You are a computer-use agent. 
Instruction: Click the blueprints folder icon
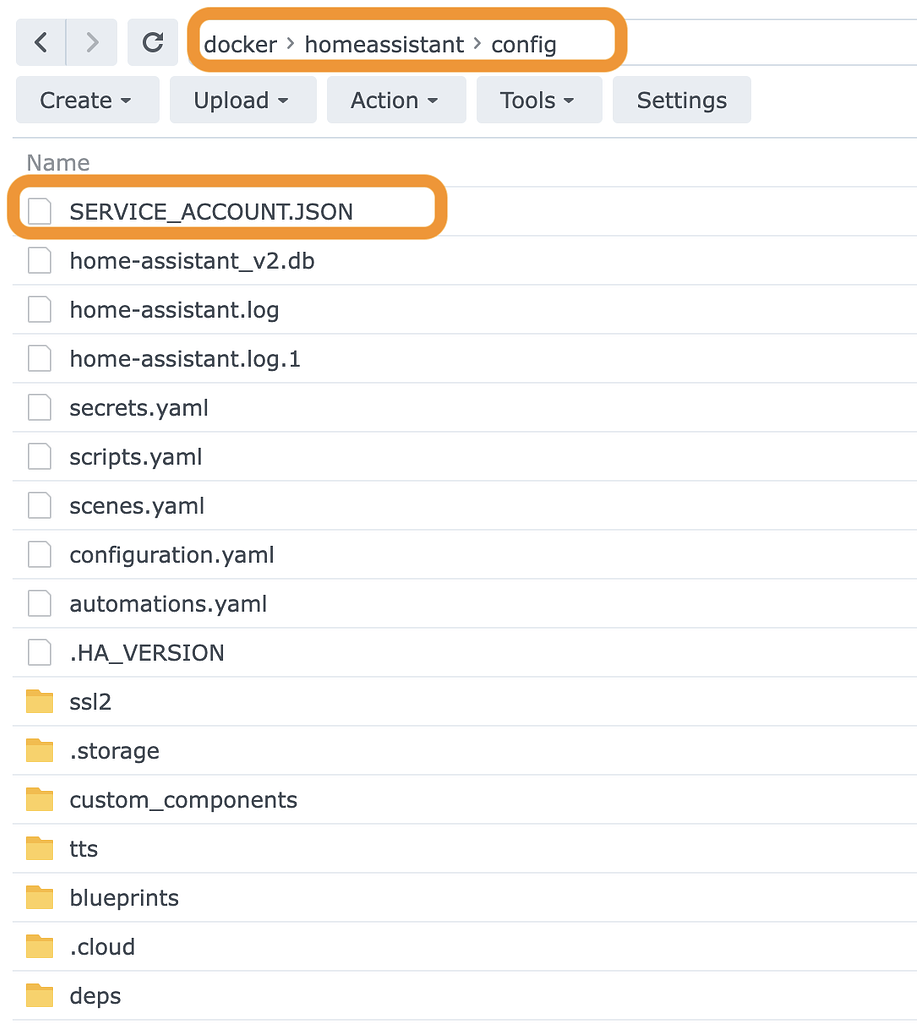pos(40,897)
